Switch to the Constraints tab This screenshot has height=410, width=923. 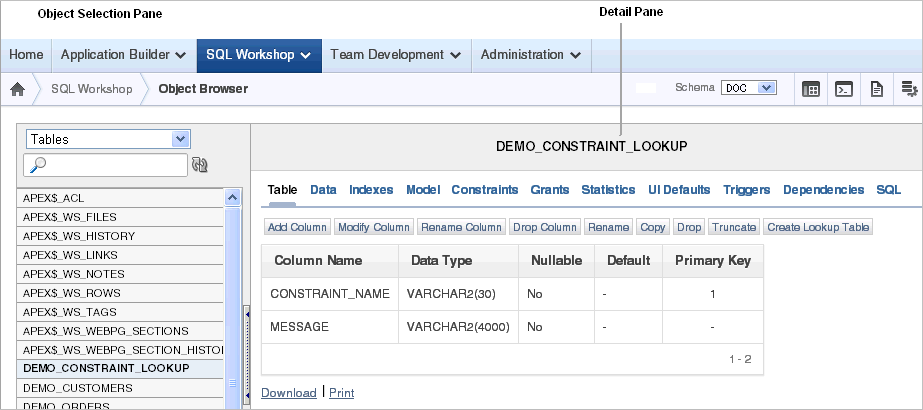(x=484, y=189)
